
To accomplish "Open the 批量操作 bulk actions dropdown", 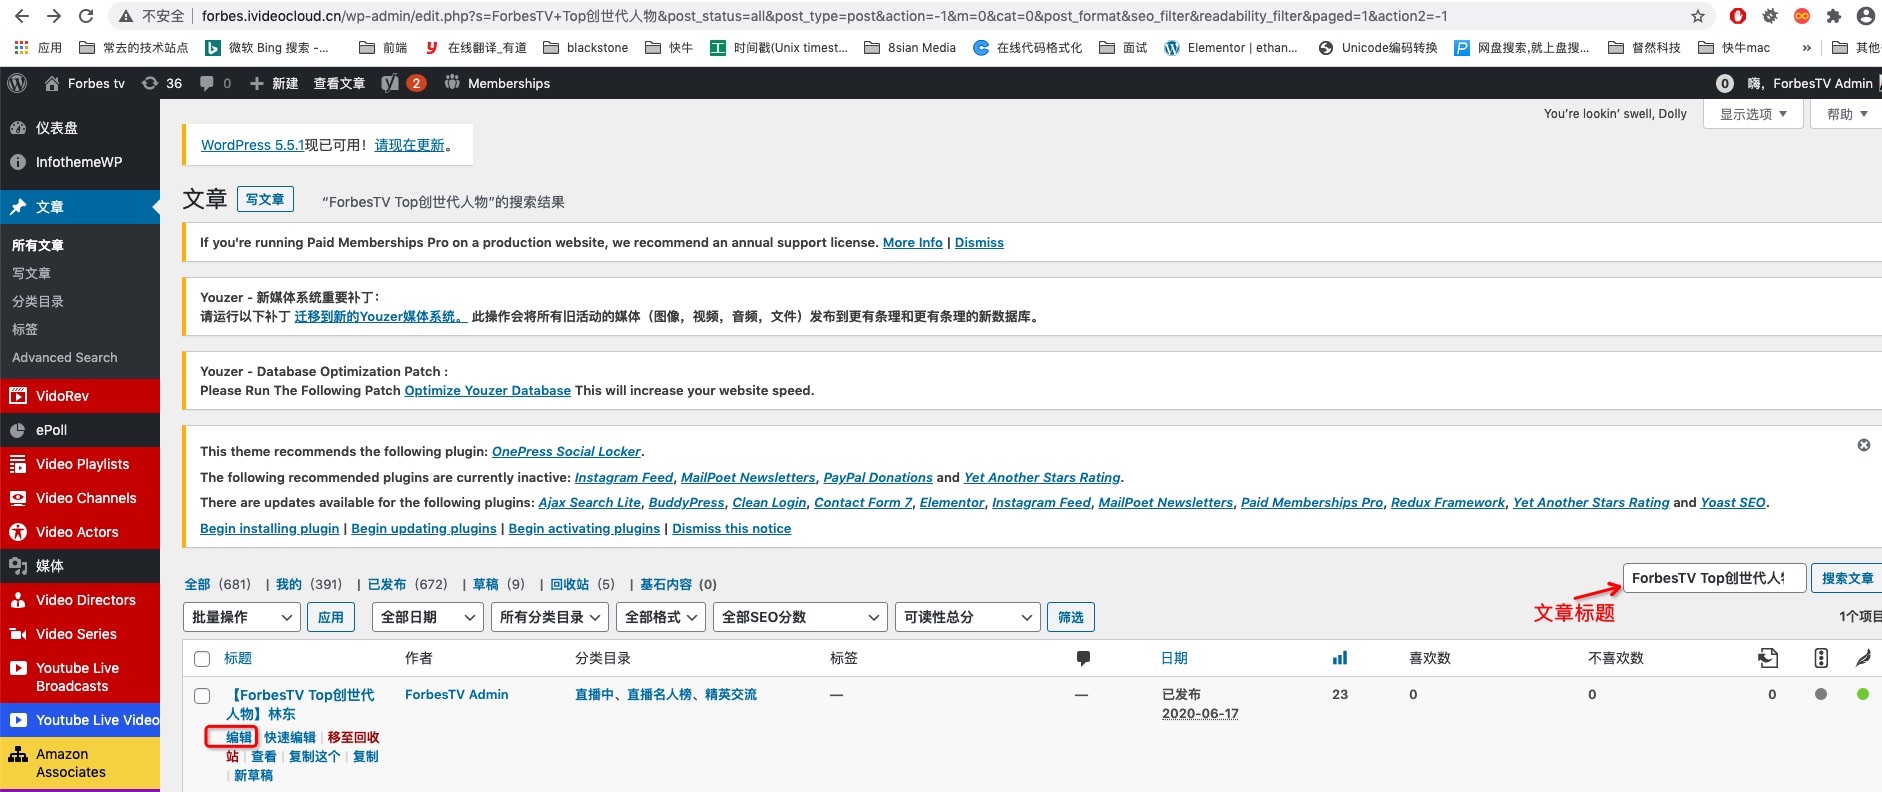I will tap(241, 617).
